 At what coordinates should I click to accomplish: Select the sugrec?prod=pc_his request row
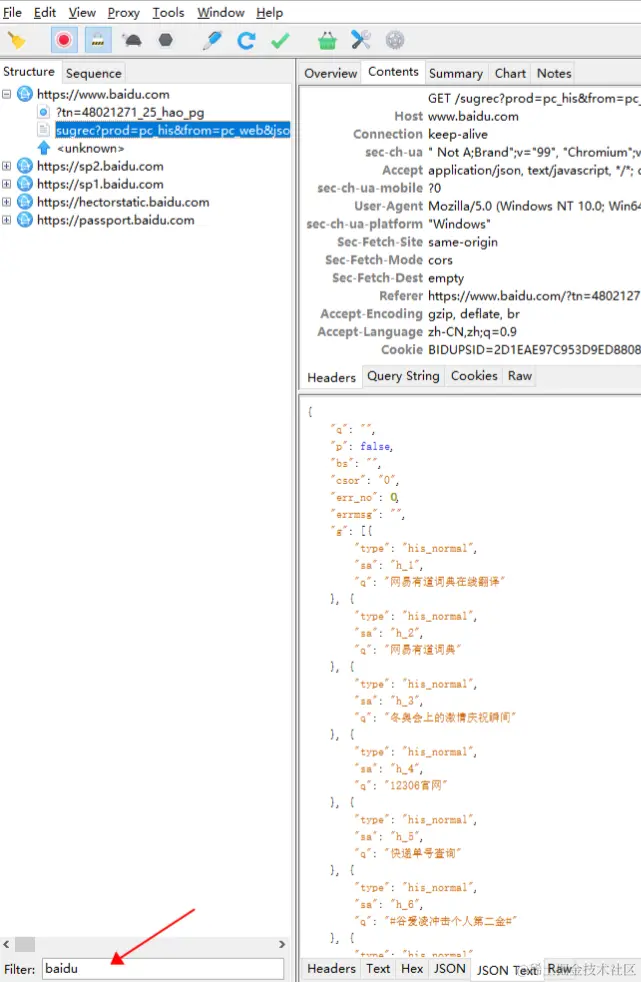(x=173, y=130)
